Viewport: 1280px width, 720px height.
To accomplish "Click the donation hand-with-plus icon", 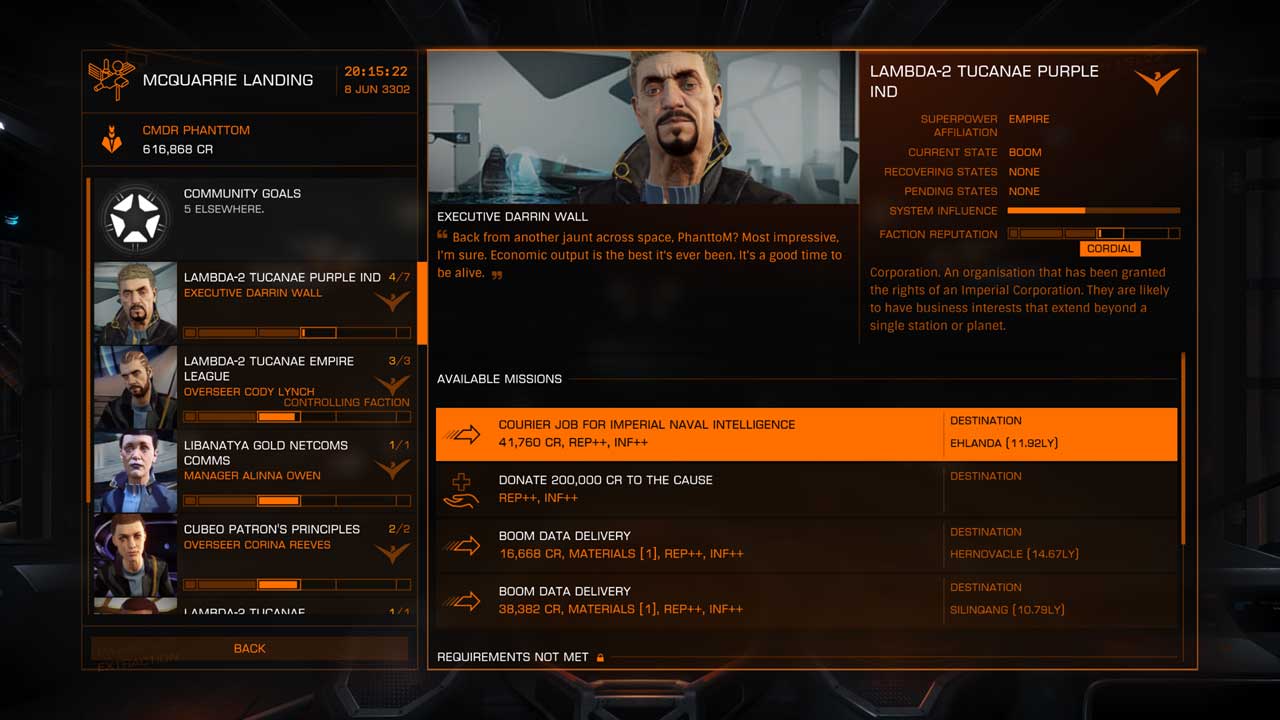I will pyautogui.click(x=462, y=490).
